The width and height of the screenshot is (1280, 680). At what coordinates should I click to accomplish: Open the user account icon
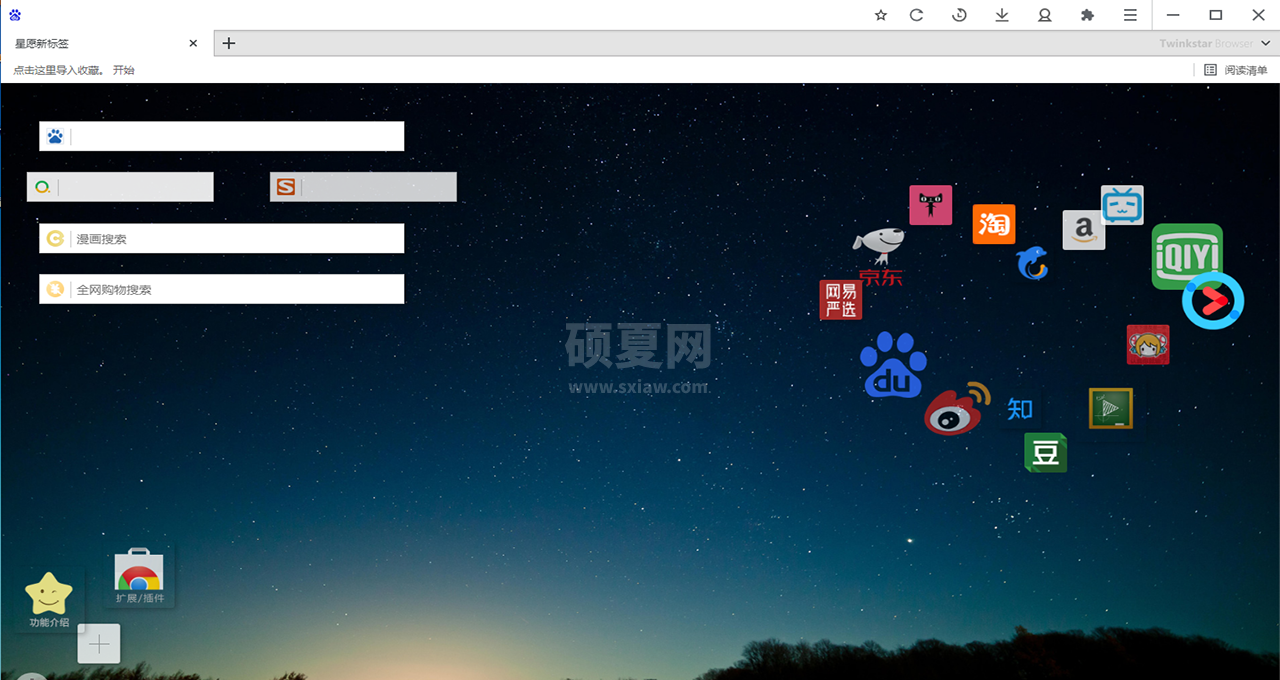click(x=1045, y=15)
